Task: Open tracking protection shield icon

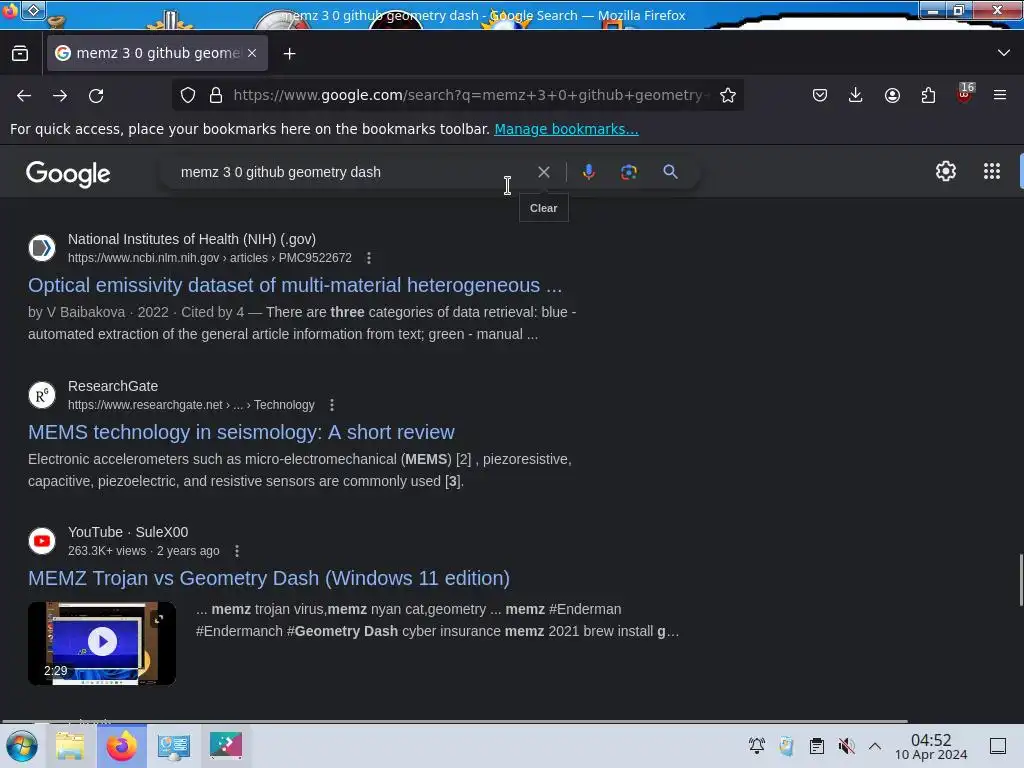Action: click(x=188, y=95)
